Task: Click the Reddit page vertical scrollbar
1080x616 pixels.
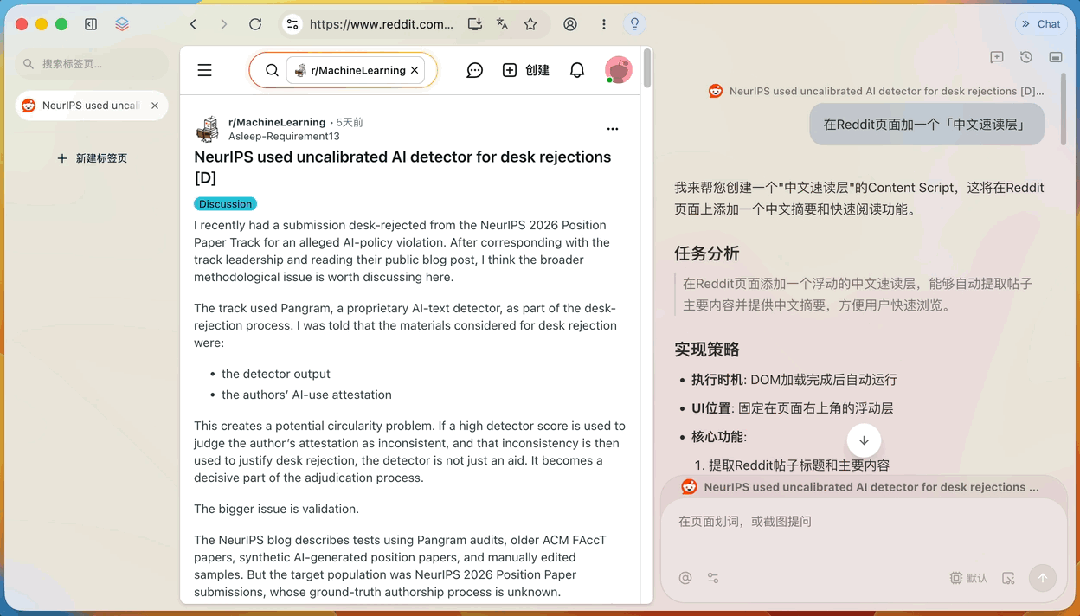Action: (x=647, y=68)
